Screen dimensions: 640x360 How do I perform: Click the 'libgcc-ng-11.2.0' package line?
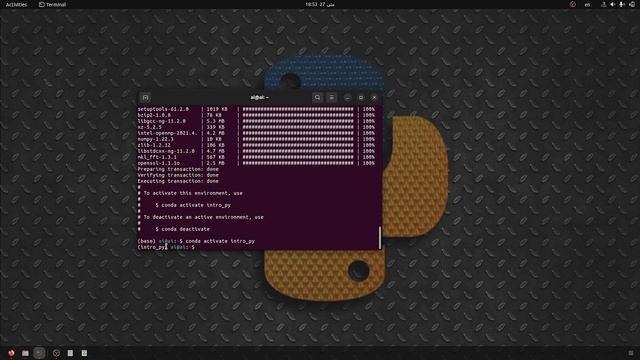256,121
